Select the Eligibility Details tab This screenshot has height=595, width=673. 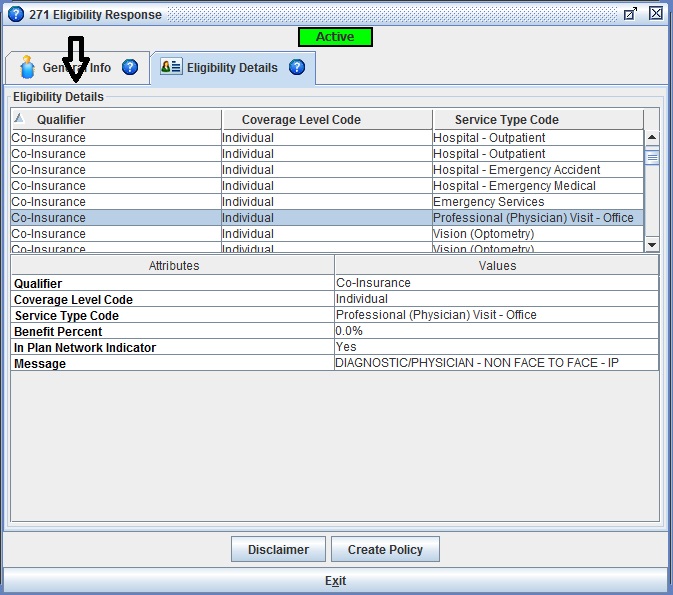(x=232, y=68)
